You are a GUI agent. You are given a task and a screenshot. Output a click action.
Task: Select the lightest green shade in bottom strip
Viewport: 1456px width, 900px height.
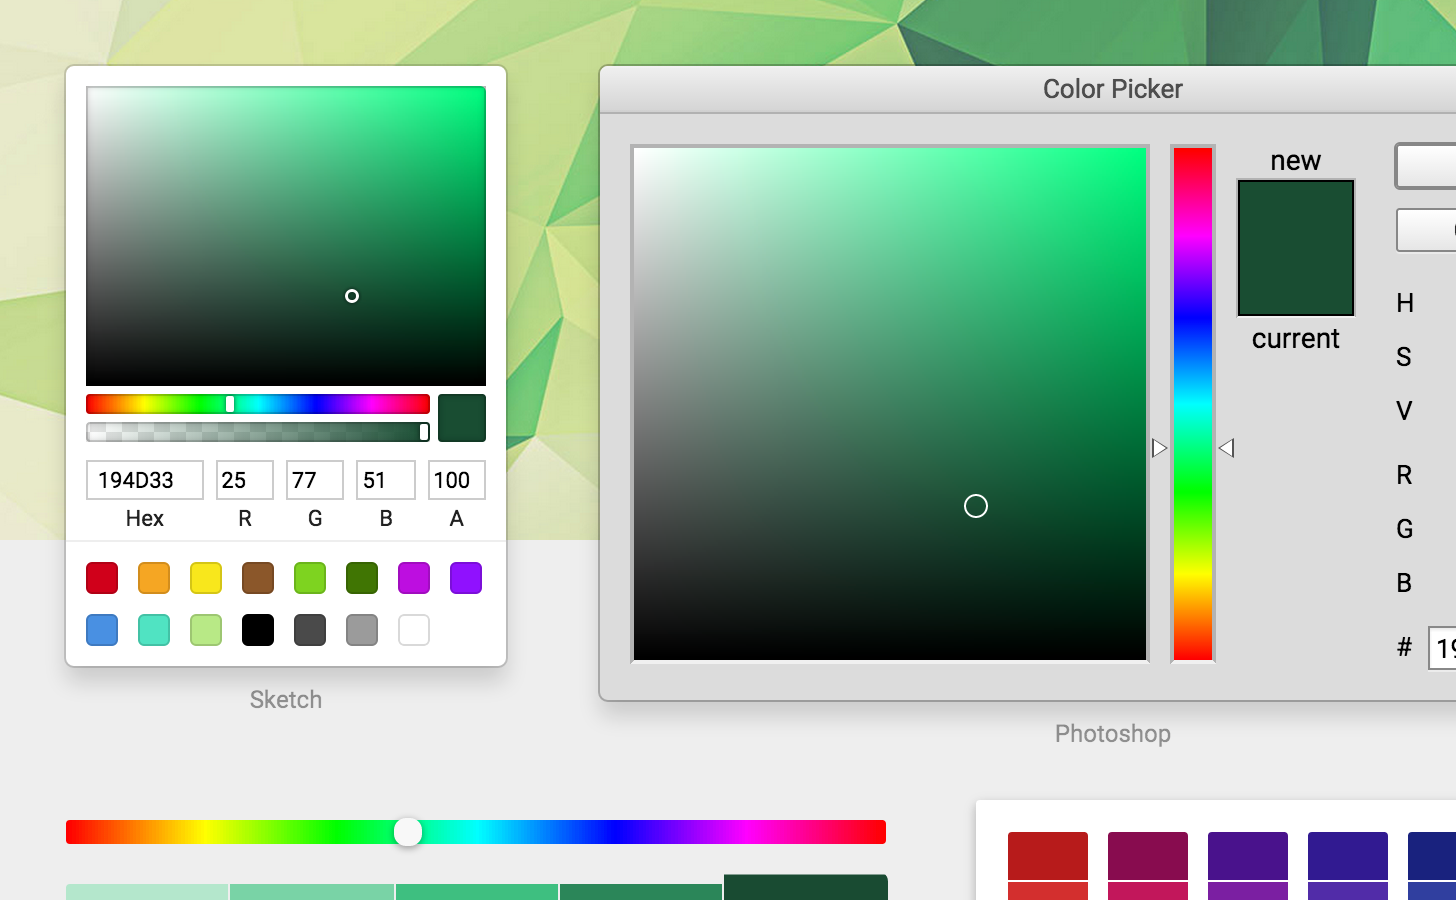coord(147,891)
